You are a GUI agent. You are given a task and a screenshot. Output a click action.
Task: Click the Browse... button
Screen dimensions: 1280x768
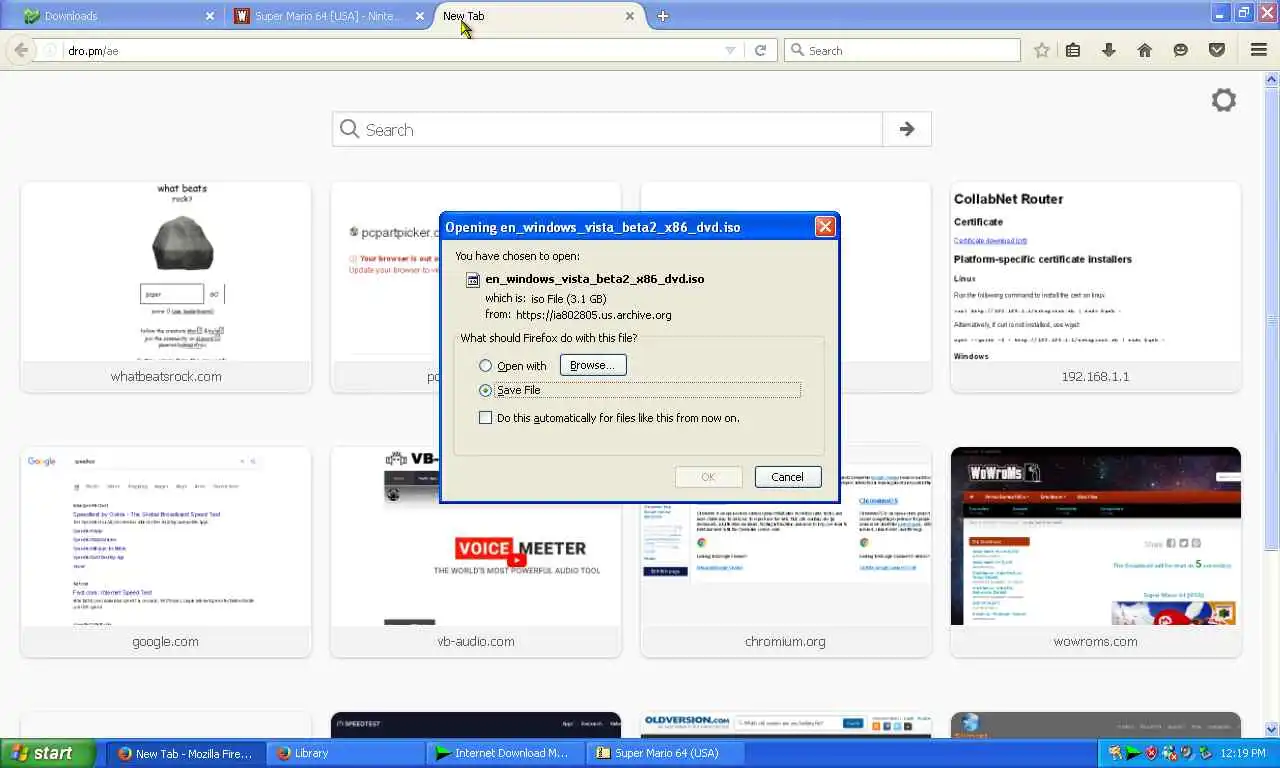tap(593, 365)
